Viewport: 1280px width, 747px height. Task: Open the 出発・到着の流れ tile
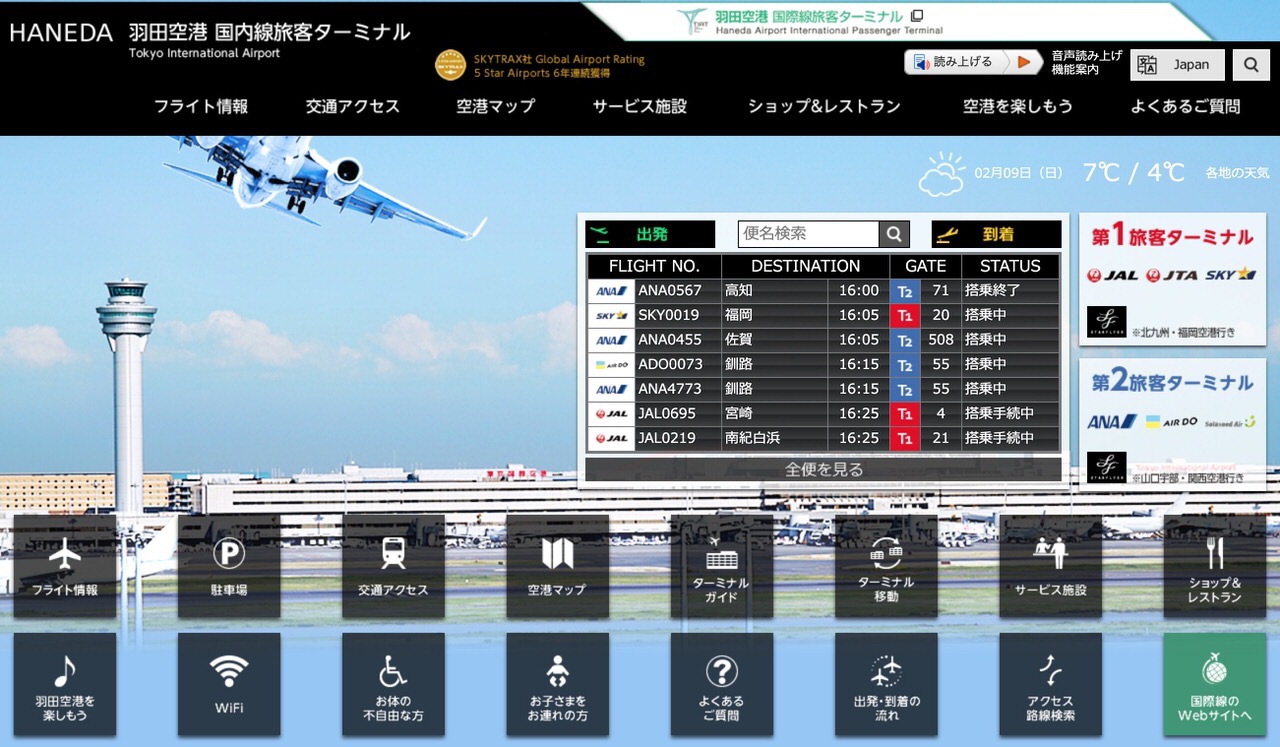pyautogui.click(x=886, y=685)
